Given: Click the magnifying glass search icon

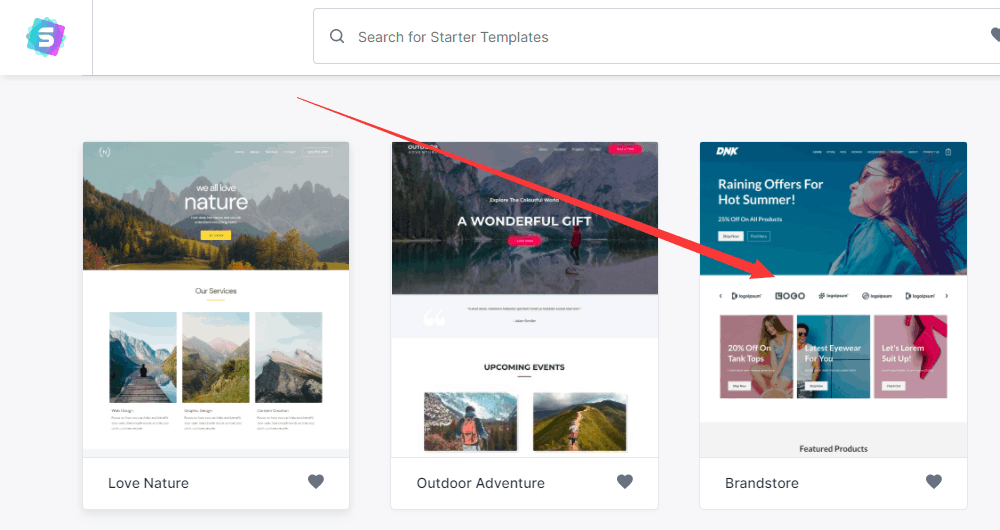Looking at the screenshot, I should coord(337,37).
